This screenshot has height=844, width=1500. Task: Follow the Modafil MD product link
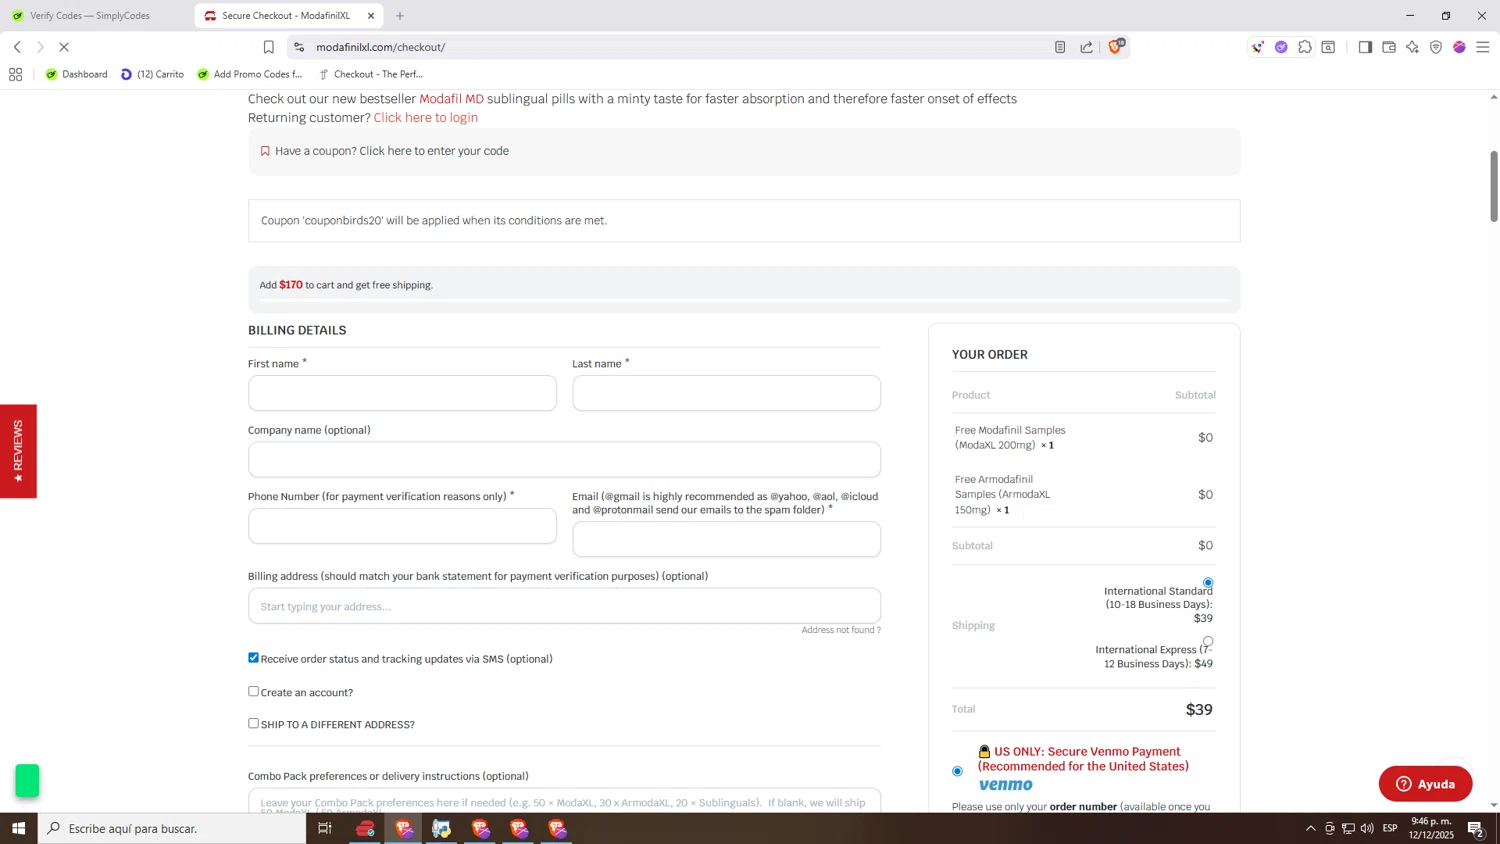point(451,99)
